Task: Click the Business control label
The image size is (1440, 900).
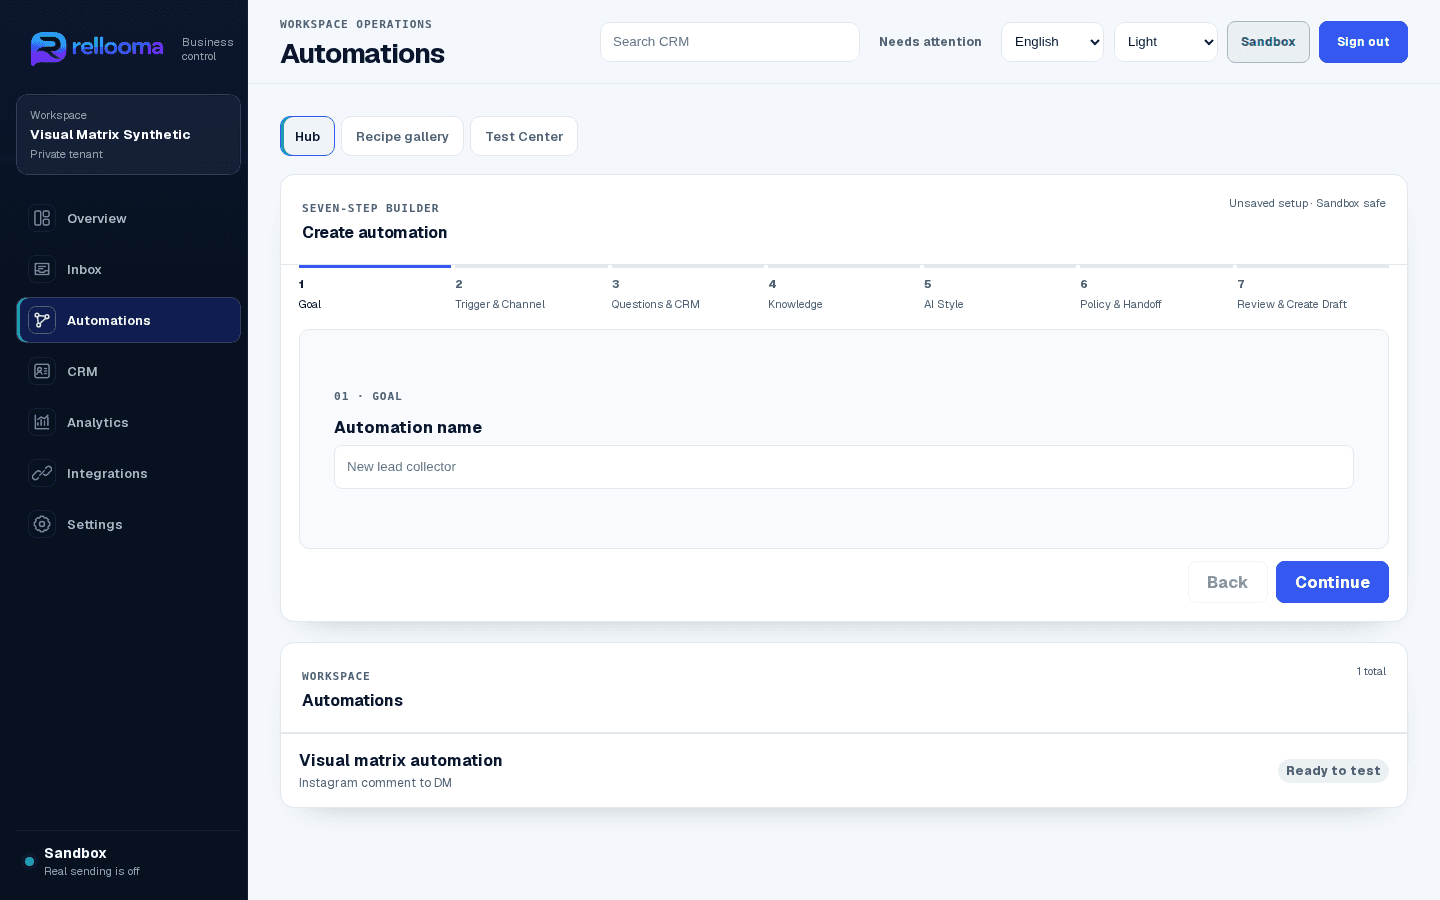Action: (x=207, y=49)
